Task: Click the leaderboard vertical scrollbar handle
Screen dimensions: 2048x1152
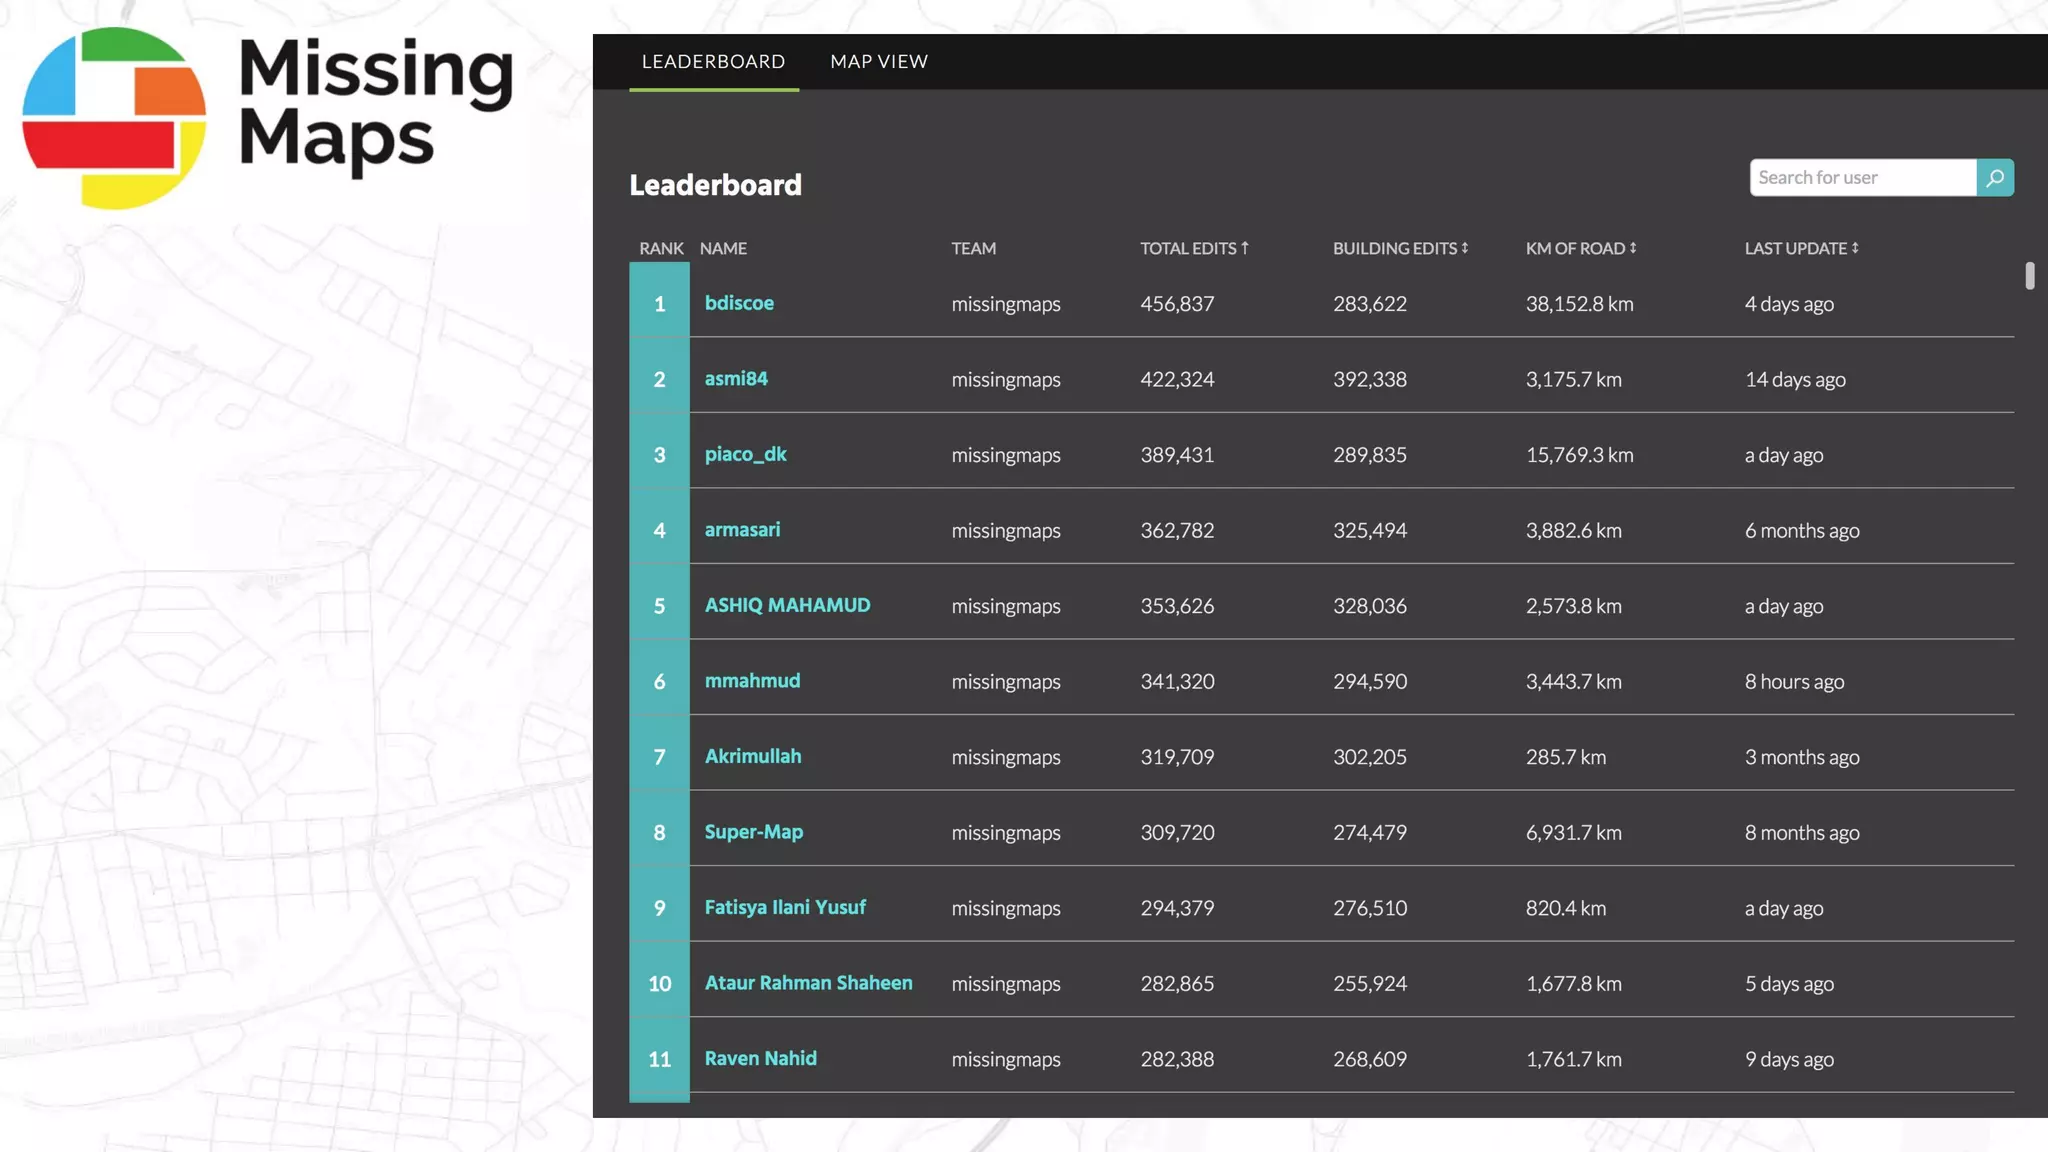Action: pyautogui.click(x=2029, y=276)
